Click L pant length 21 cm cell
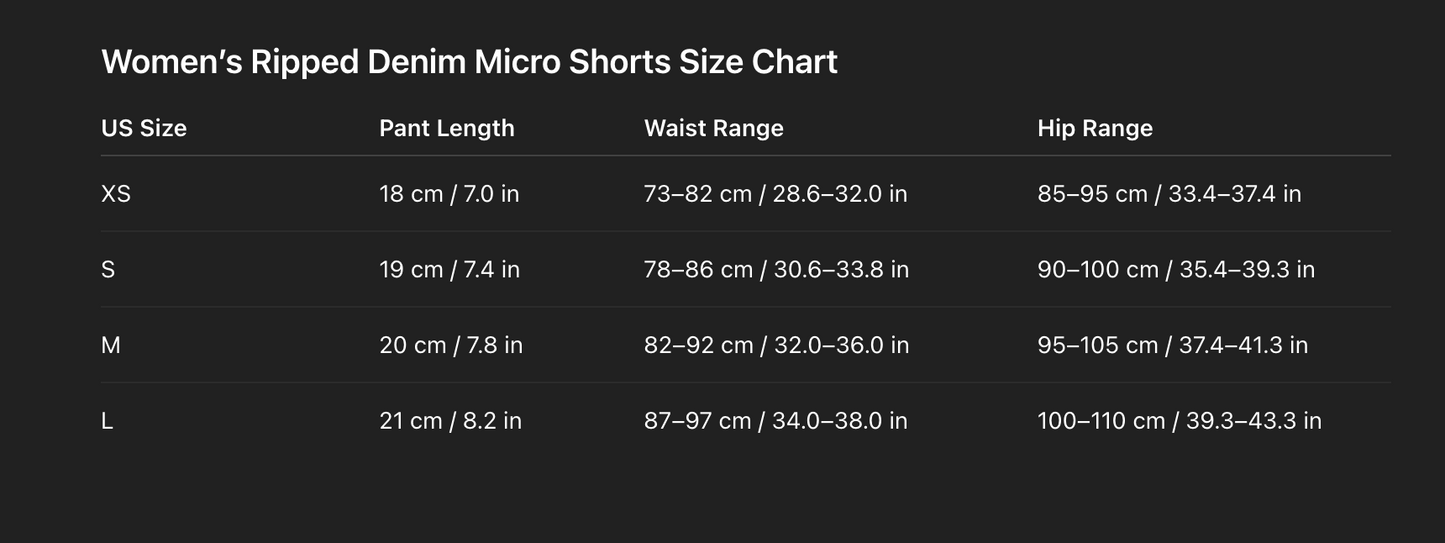 coord(450,421)
